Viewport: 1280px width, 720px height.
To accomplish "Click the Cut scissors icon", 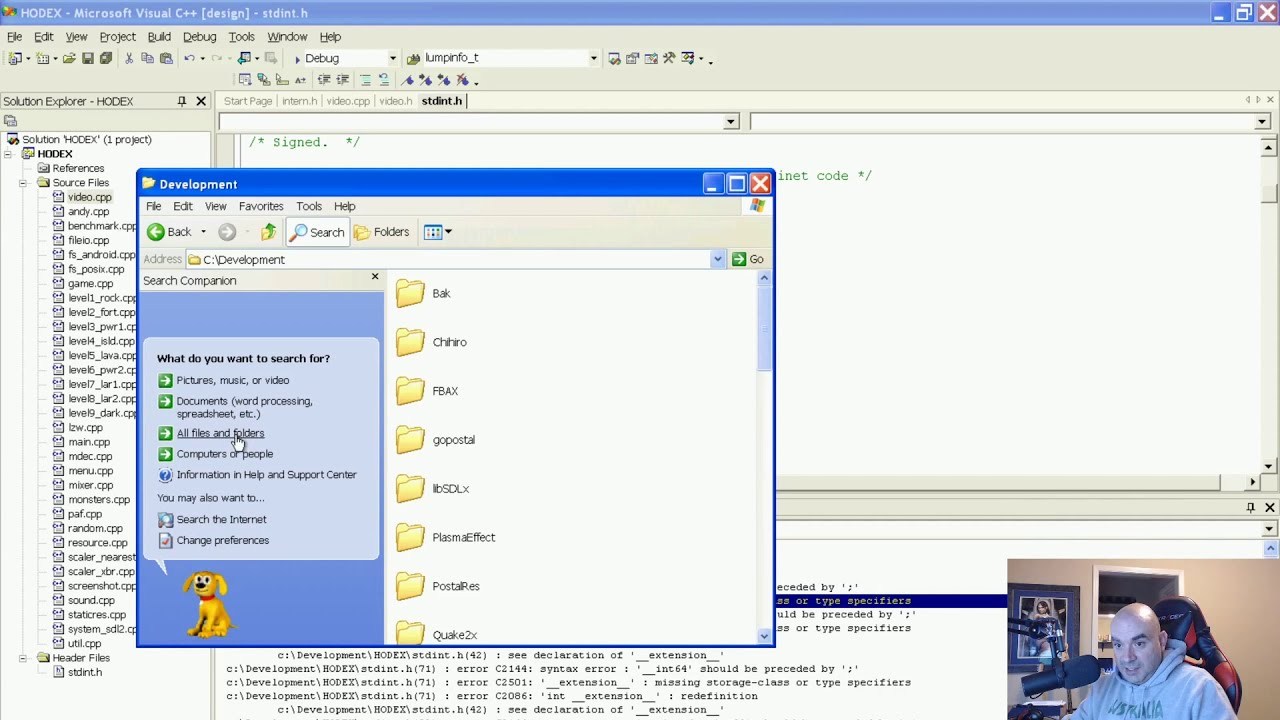I will [x=128, y=58].
